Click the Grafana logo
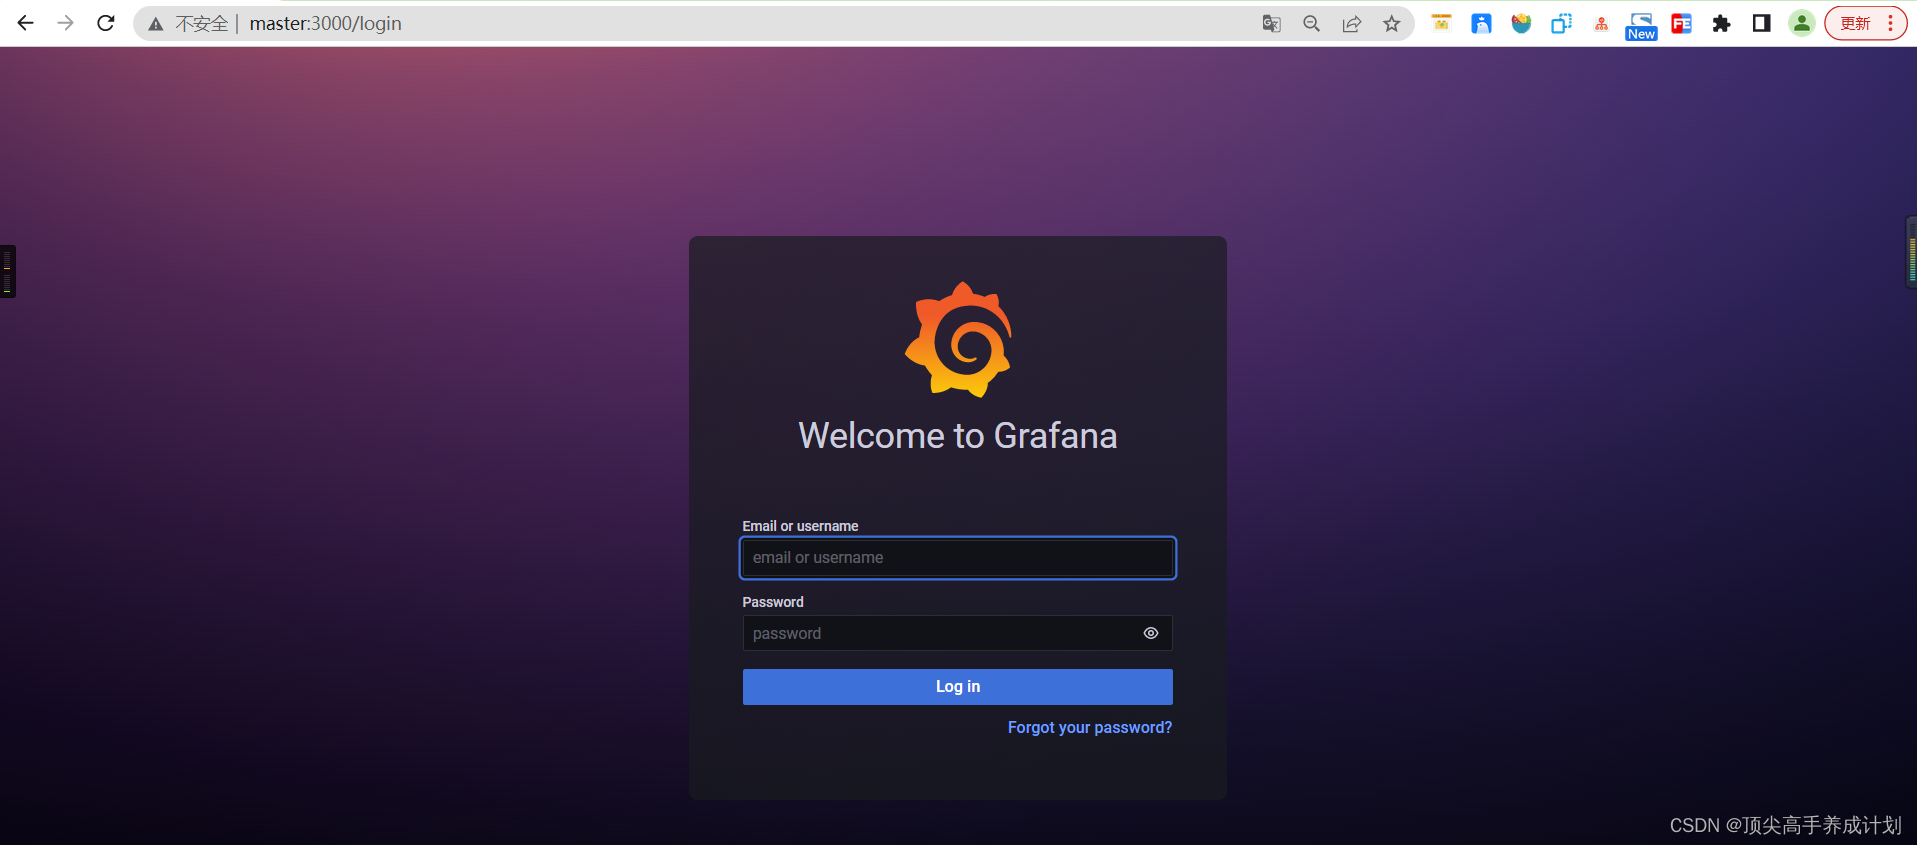This screenshot has height=845, width=1917. tap(958, 340)
